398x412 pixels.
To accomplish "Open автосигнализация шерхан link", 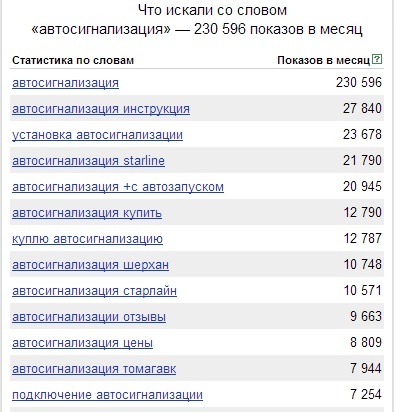I will [90, 265].
